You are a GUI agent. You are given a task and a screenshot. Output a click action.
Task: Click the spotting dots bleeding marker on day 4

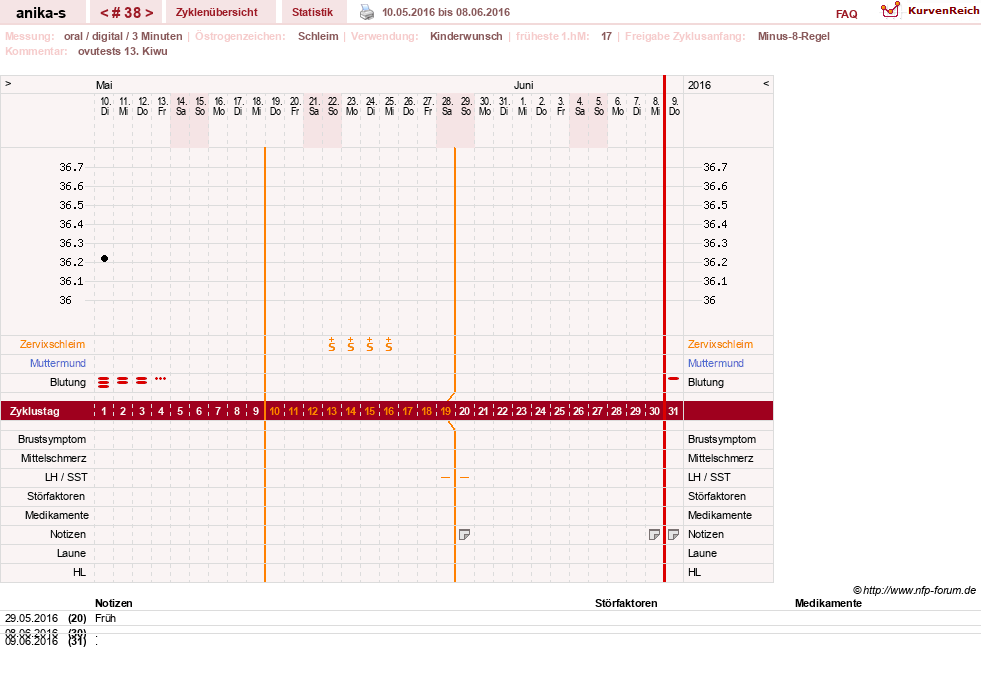[x=161, y=379]
